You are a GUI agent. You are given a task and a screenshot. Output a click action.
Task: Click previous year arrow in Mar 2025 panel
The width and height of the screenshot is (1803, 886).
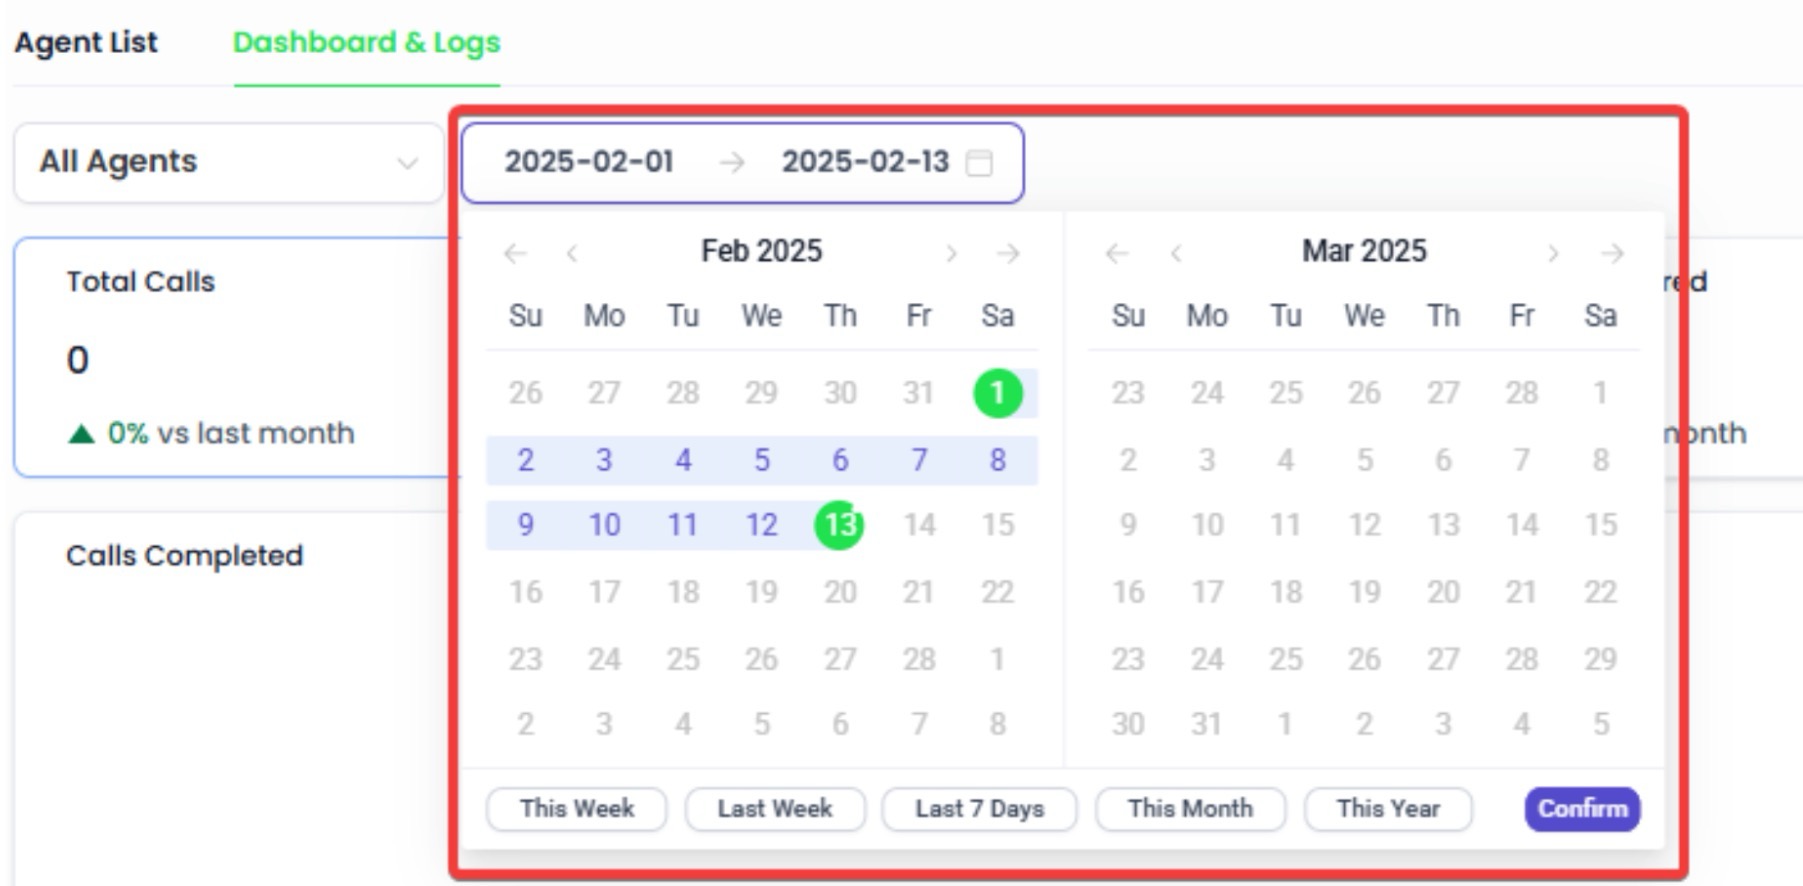point(1117,254)
